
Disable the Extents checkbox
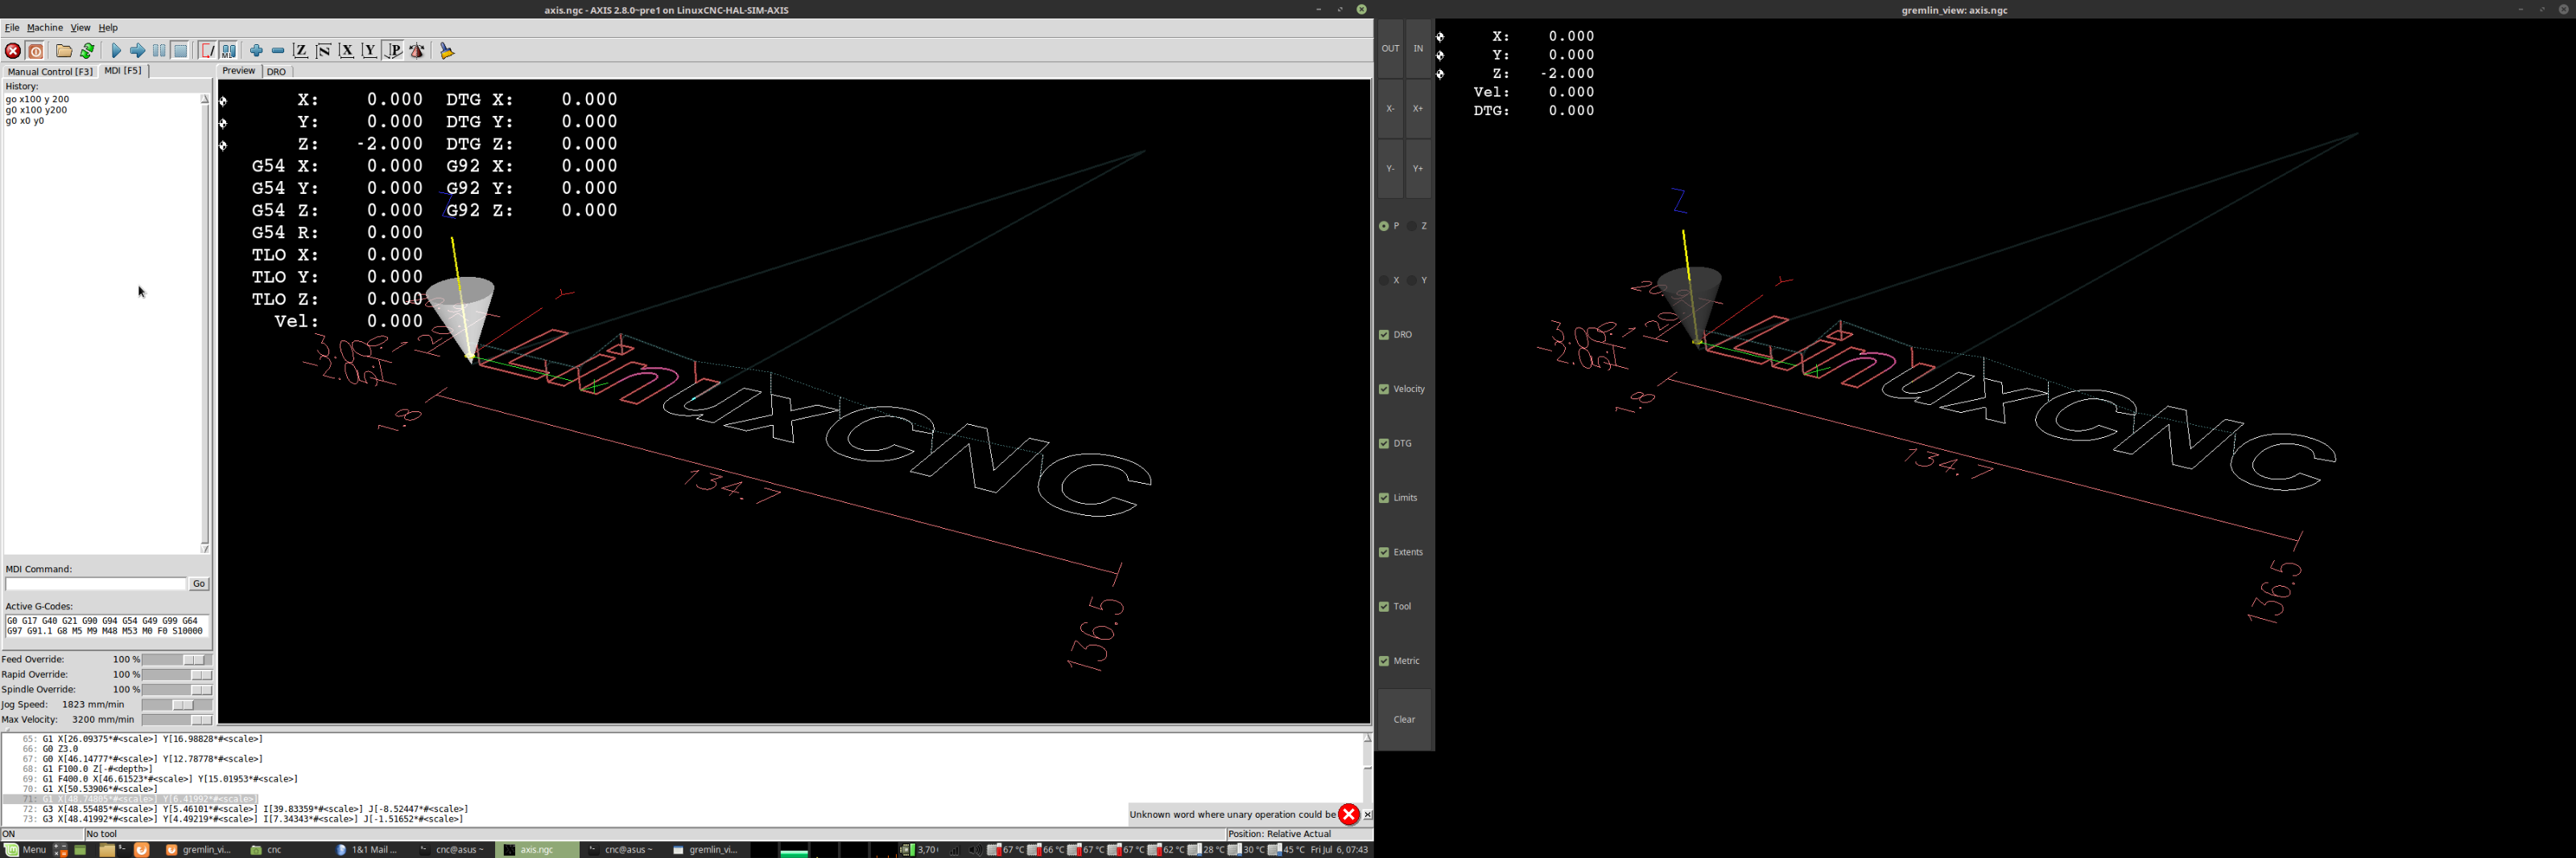pos(1384,552)
